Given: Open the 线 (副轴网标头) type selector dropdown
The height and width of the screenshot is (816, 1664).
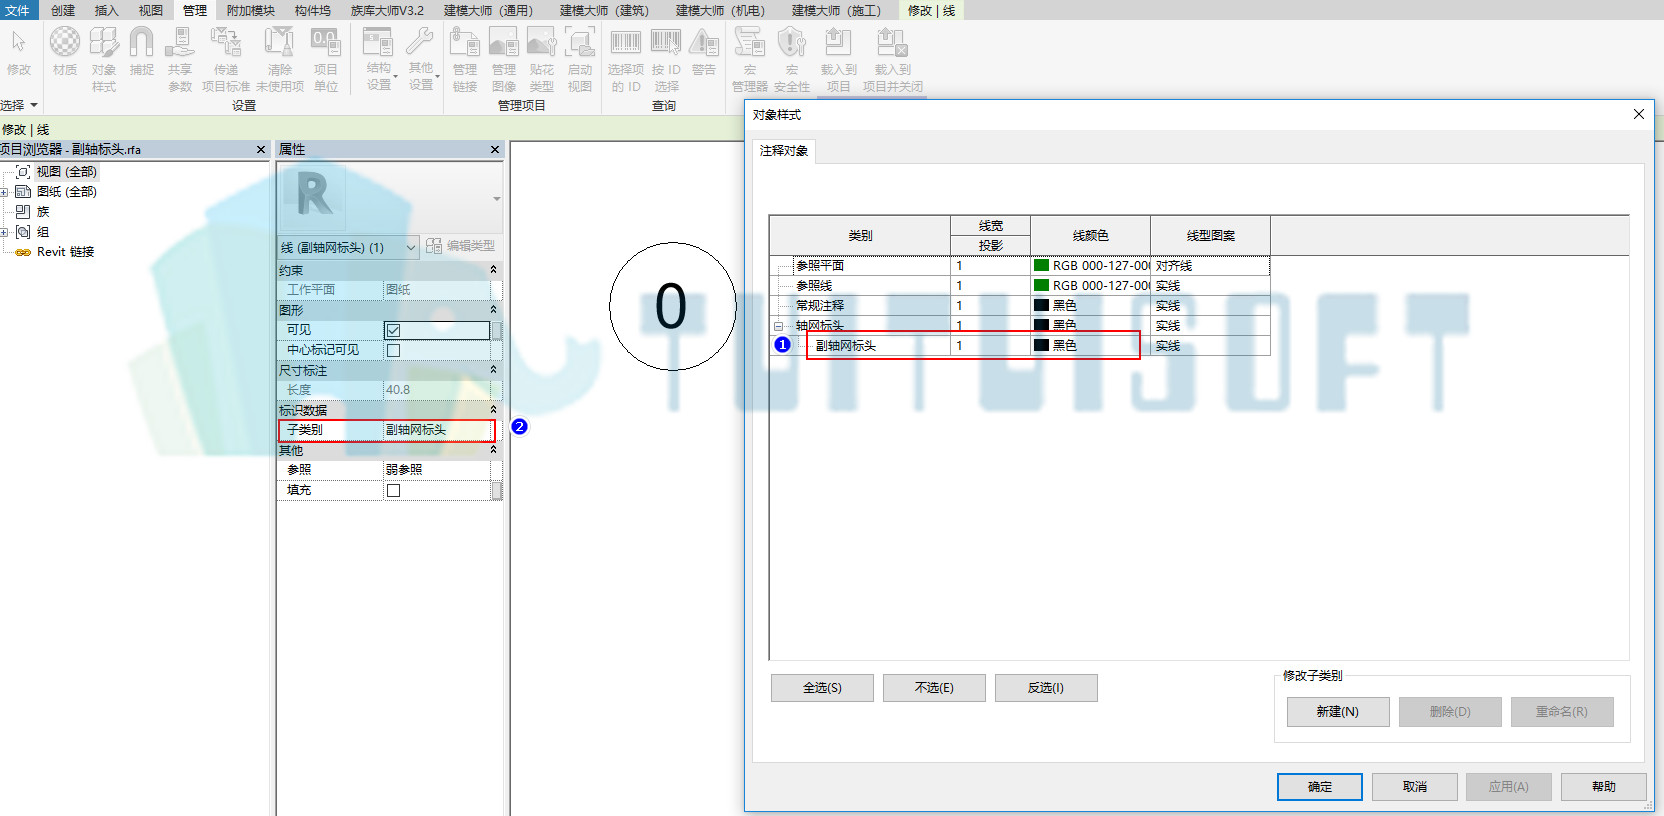Looking at the screenshot, I should click(348, 247).
